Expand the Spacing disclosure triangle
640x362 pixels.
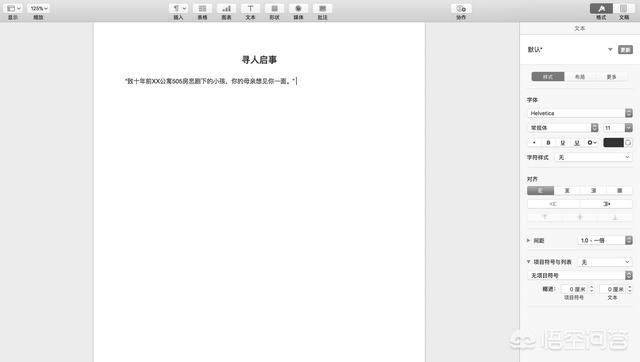[x=529, y=240]
